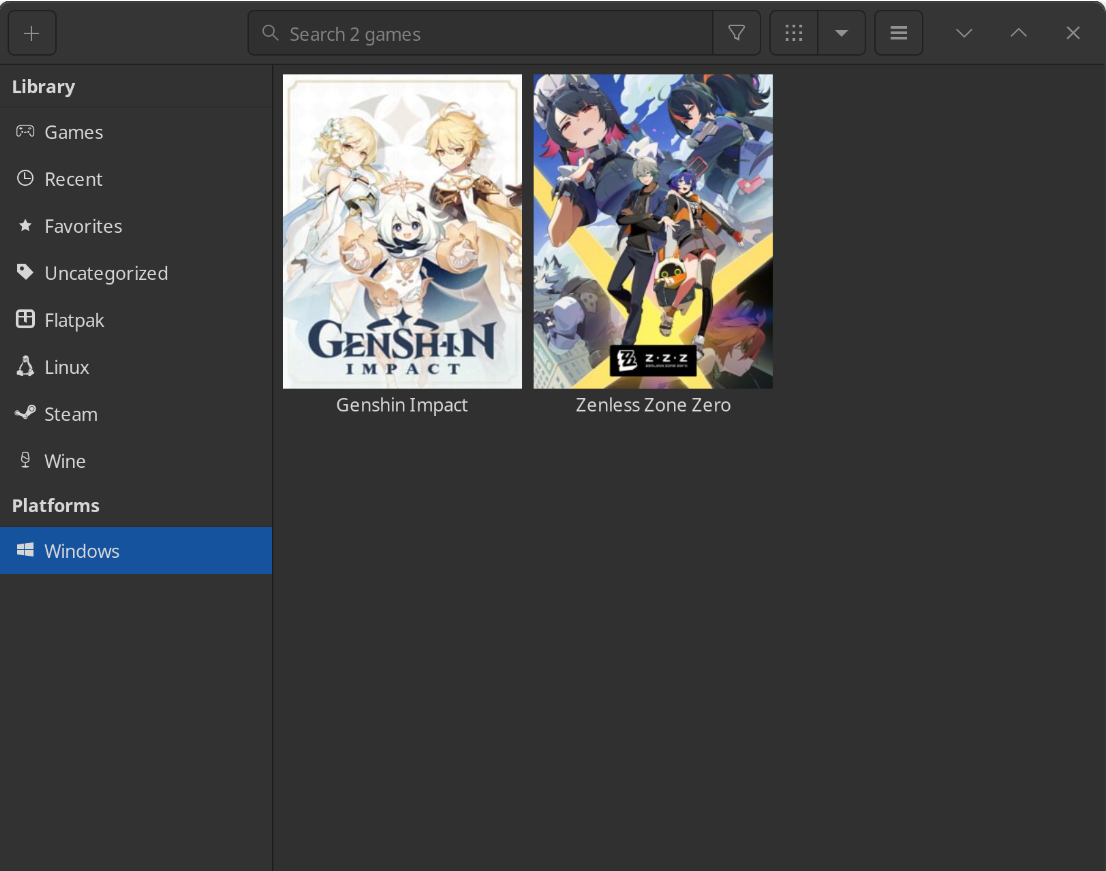Viewport: 1106px width, 871px height.
Task: Open the filter funnel control
Action: [x=736, y=32]
